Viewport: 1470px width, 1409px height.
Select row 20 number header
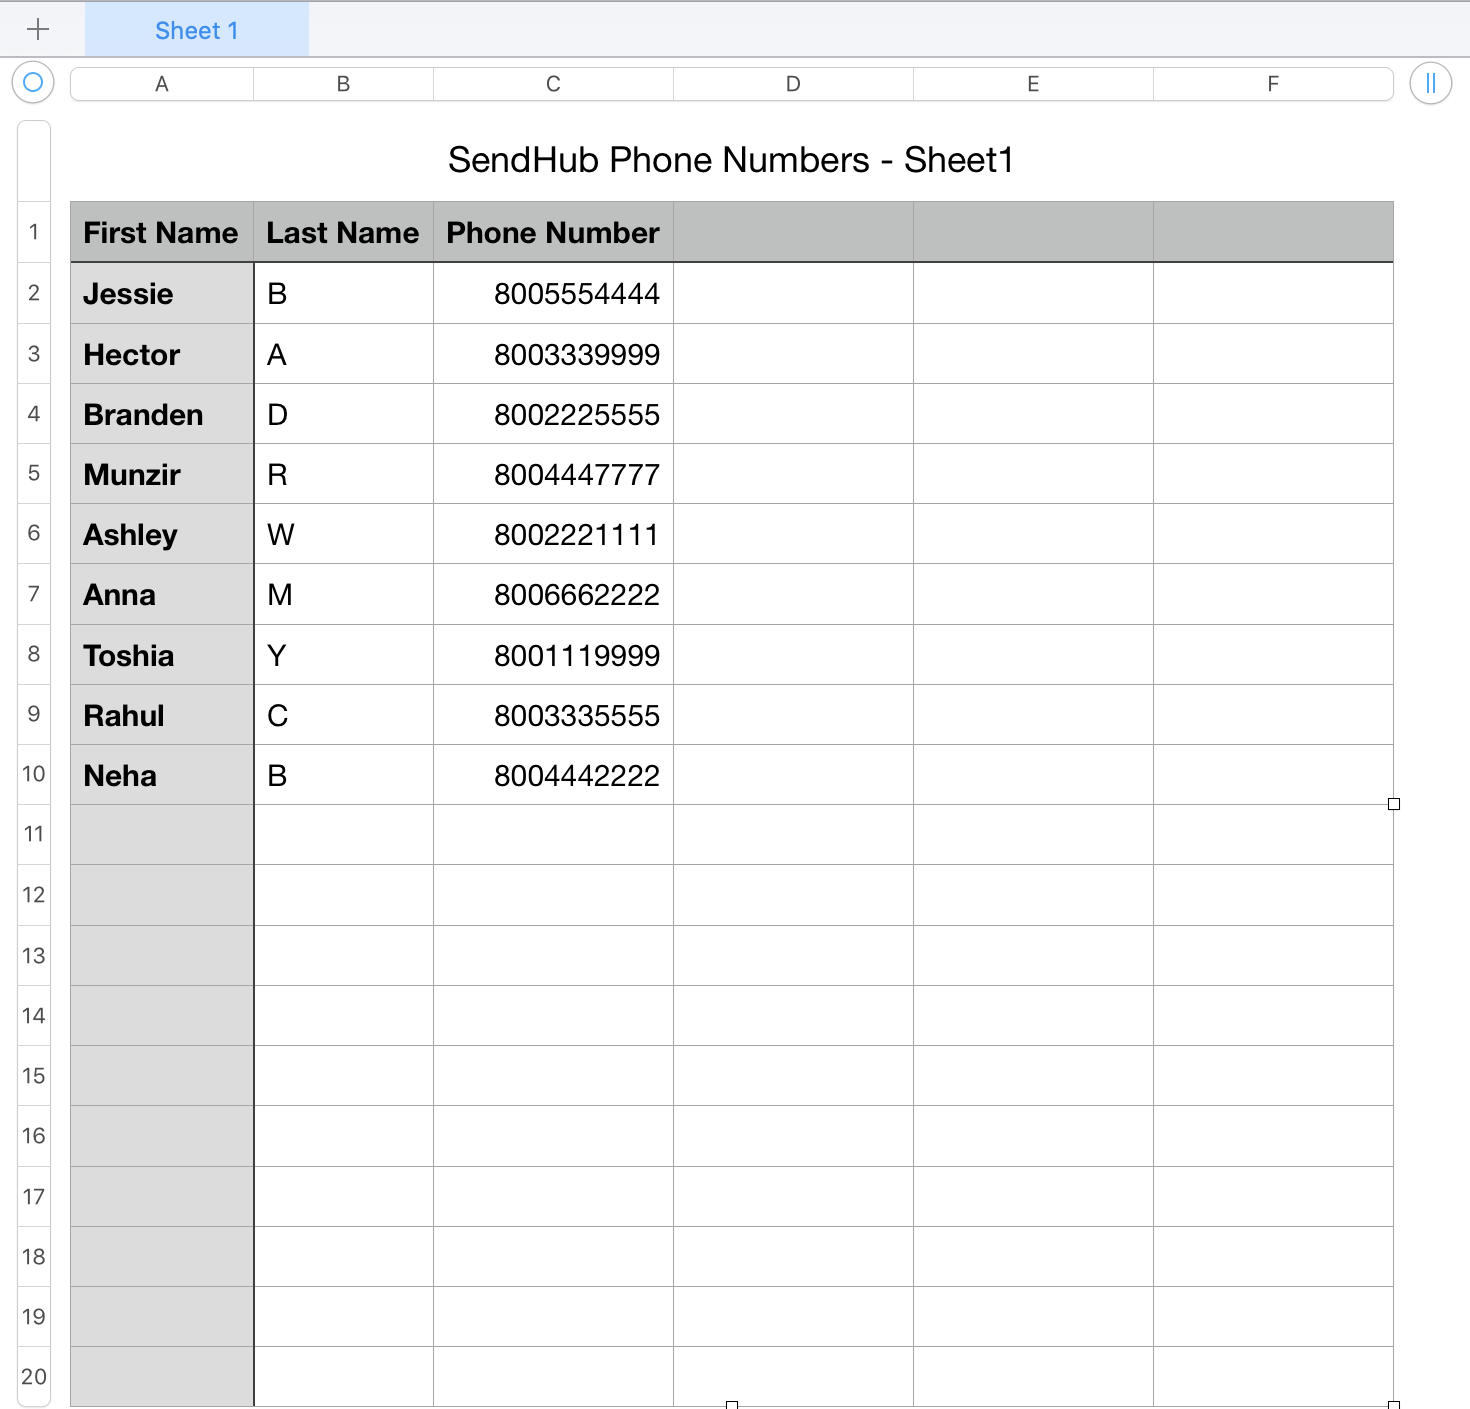34,1377
